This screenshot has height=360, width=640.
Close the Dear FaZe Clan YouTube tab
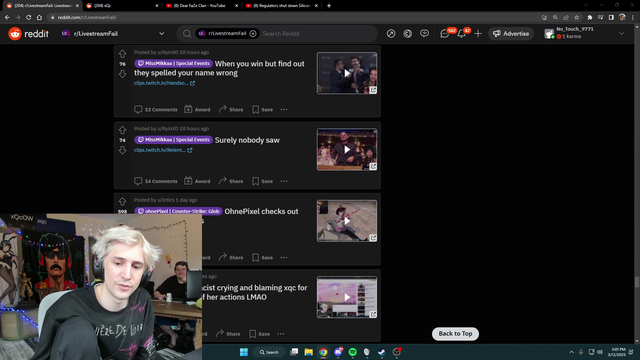point(236,6)
